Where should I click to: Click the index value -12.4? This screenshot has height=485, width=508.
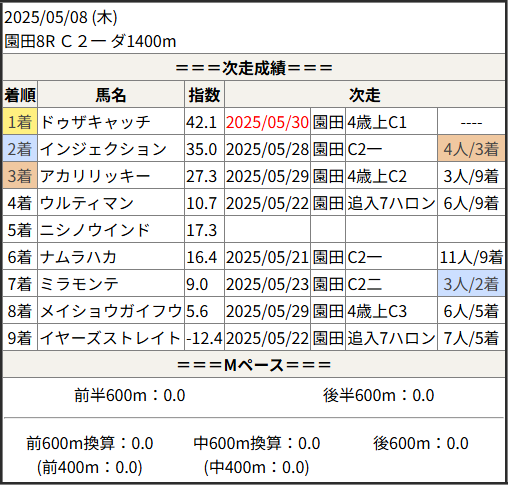point(204,338)
